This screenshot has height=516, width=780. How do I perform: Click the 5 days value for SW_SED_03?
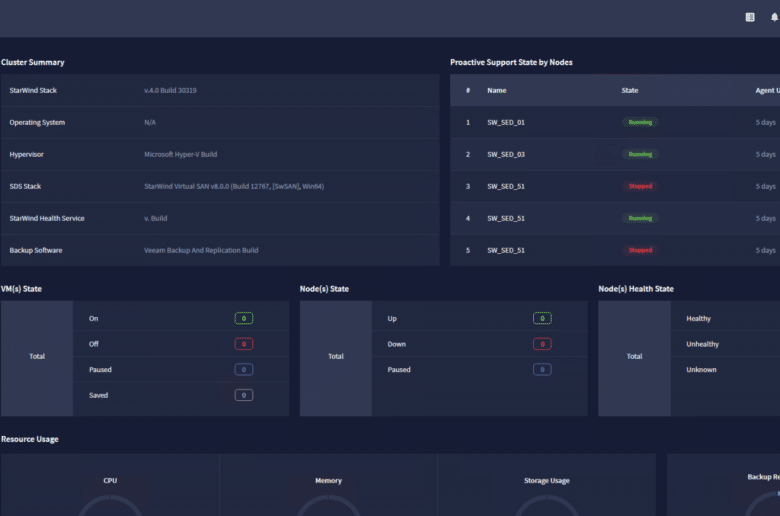pos(766,154)
